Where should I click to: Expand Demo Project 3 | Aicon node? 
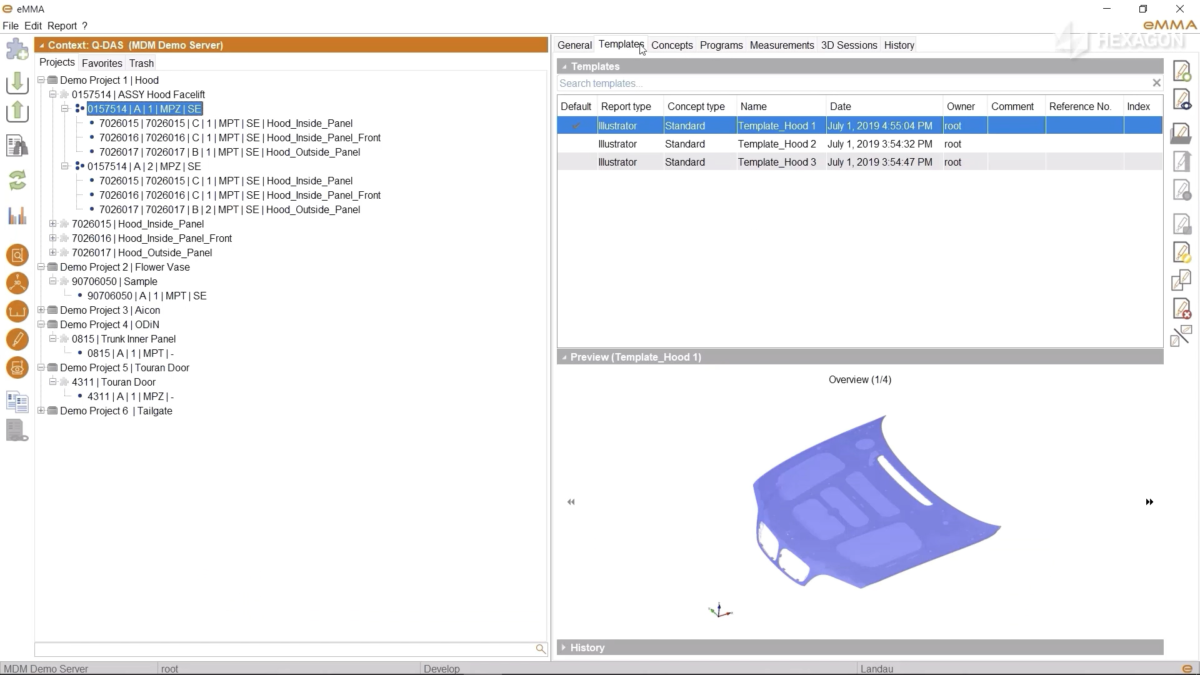tap(41, 310)
